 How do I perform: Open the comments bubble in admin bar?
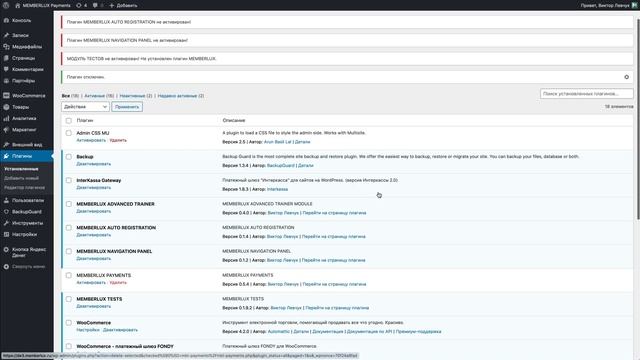[x=98, y=5]
